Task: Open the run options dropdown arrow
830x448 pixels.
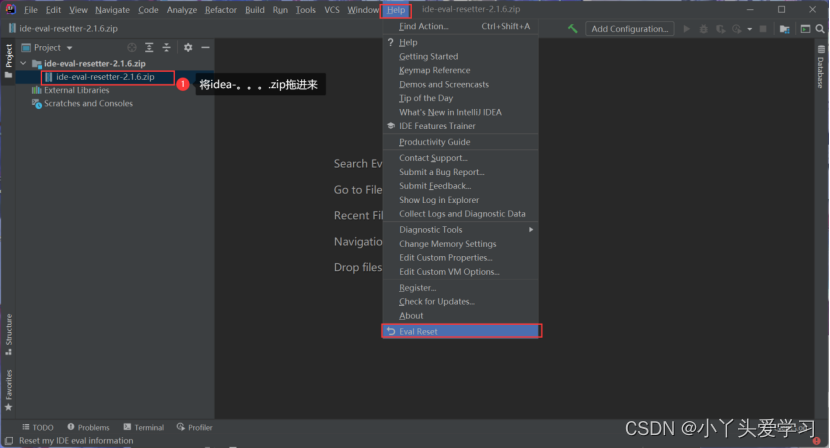Action: (x=750, y=29)
